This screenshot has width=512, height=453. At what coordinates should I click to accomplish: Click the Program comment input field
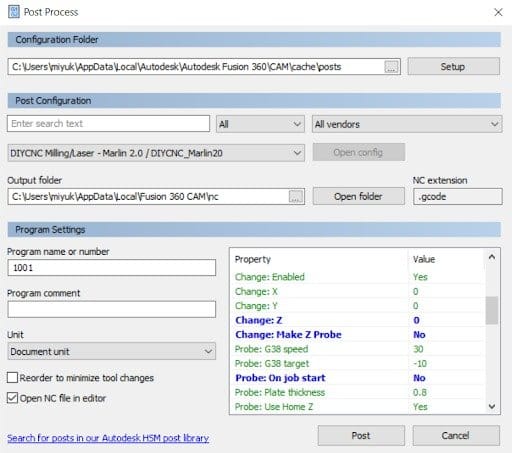click(111, 309)
